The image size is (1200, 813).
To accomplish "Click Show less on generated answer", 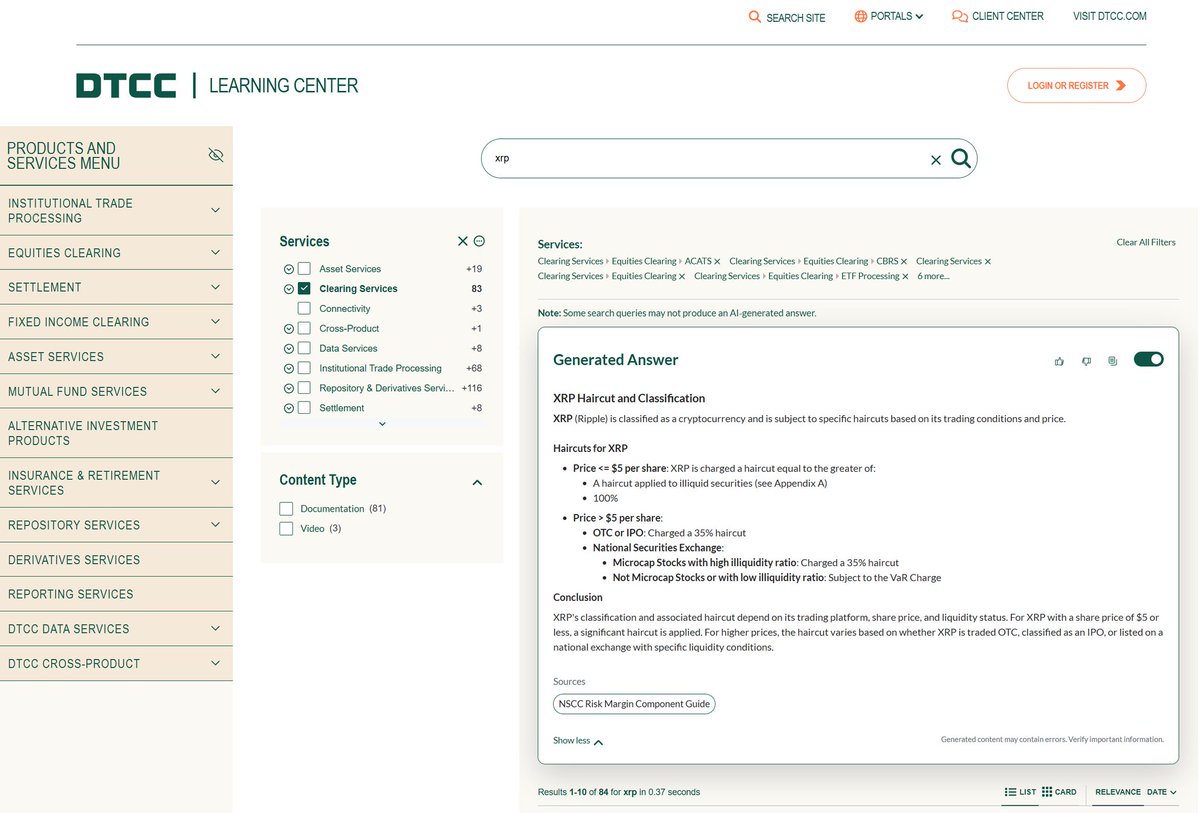I will [578, 741].
